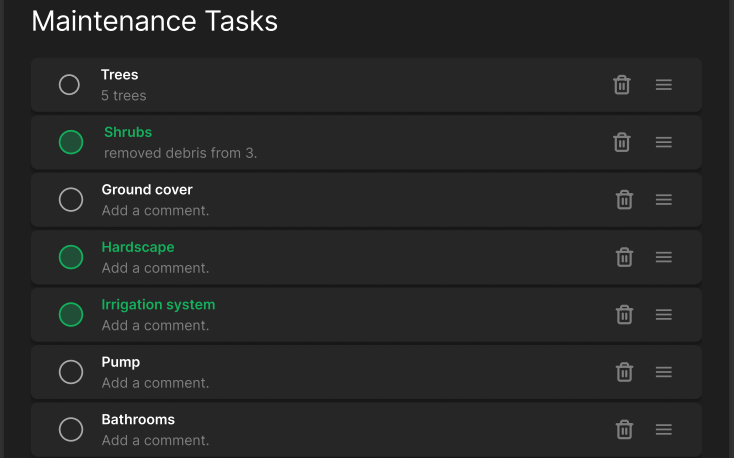Click the reorder handle on Shrubs row
This screenshot has height=458, width=734.
pos(664,142)
